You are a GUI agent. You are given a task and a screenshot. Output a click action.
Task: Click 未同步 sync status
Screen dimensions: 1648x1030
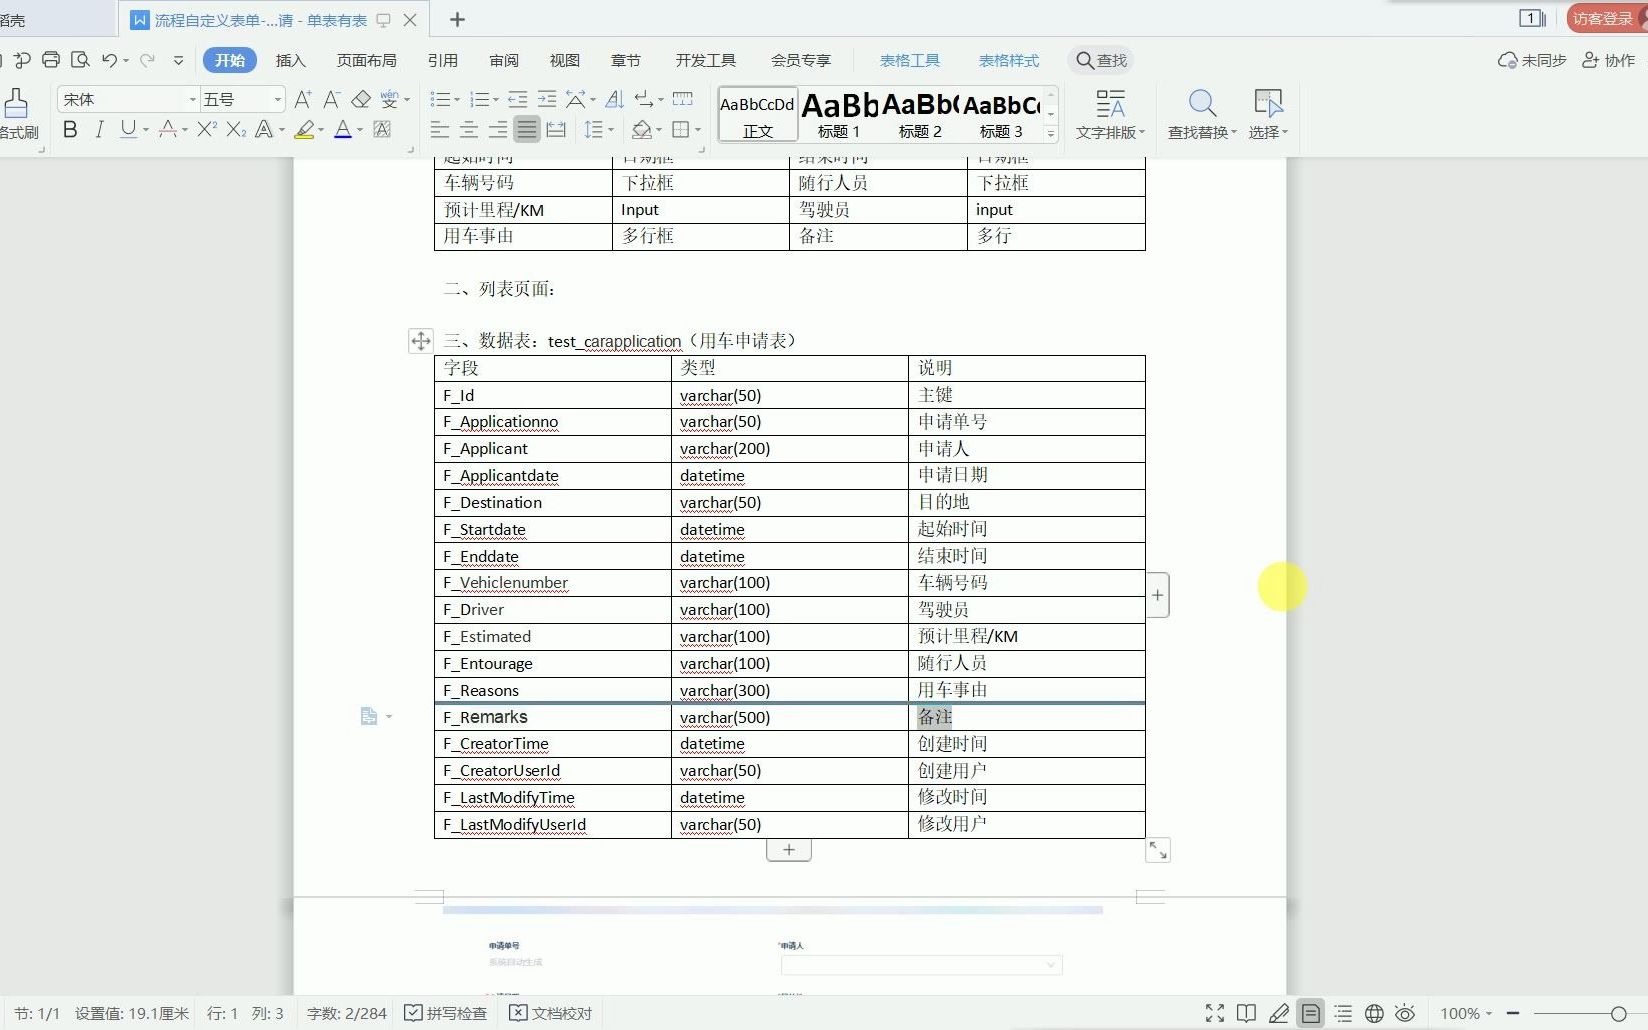(1532, 60)
